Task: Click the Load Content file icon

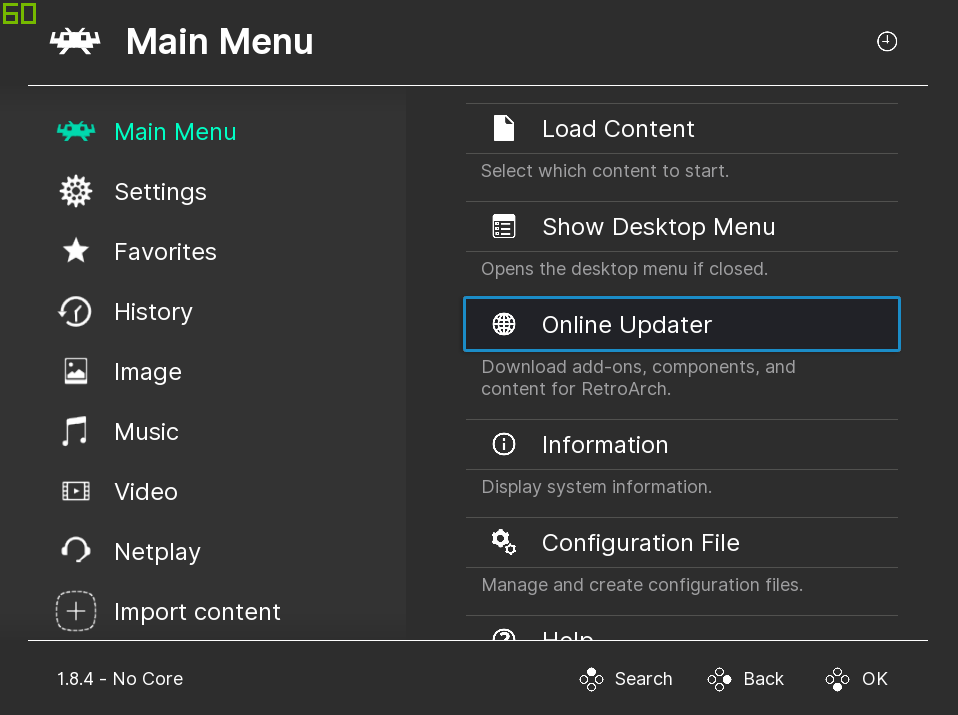Action: tap(504, 128)
